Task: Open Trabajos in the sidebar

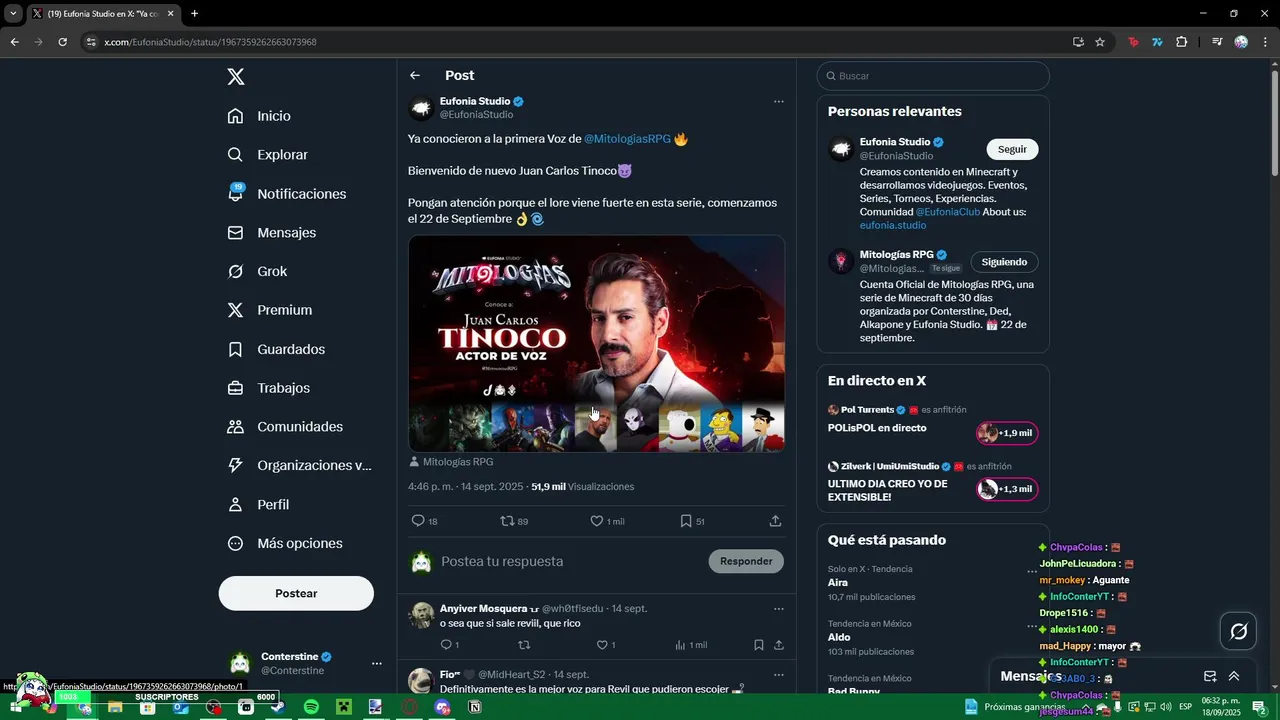Action: click(x=269, y=388)
